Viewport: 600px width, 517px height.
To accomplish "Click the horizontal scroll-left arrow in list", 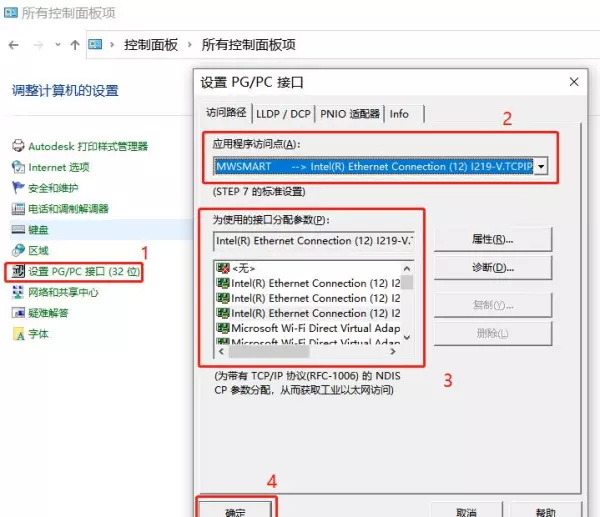I will pos(222,351).
